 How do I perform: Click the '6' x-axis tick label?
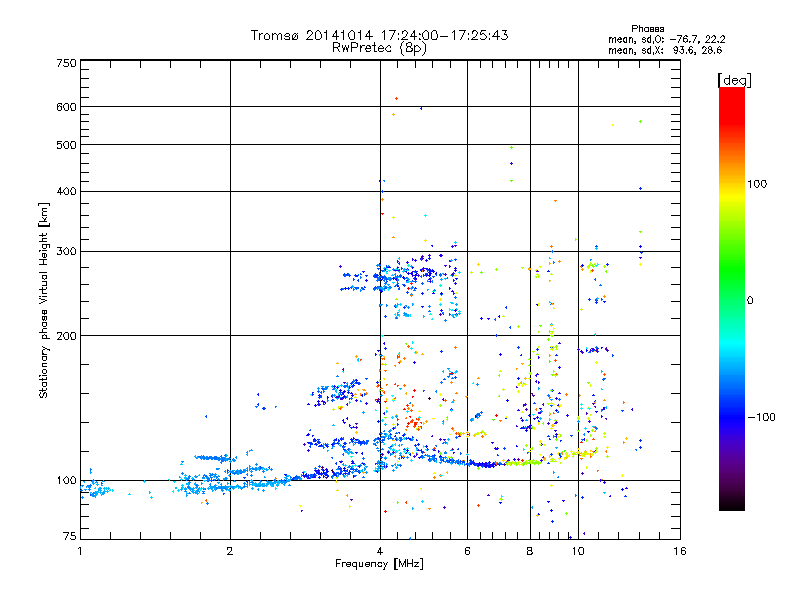coord(467,551)
